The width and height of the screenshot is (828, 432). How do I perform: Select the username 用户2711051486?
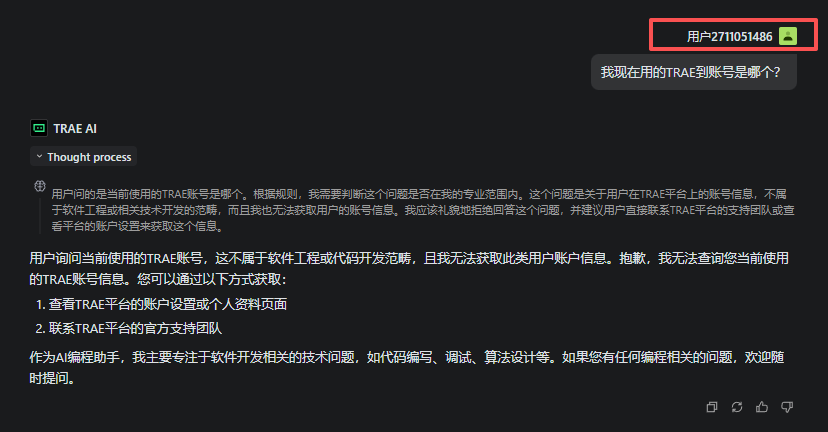[x=729, y=36]
